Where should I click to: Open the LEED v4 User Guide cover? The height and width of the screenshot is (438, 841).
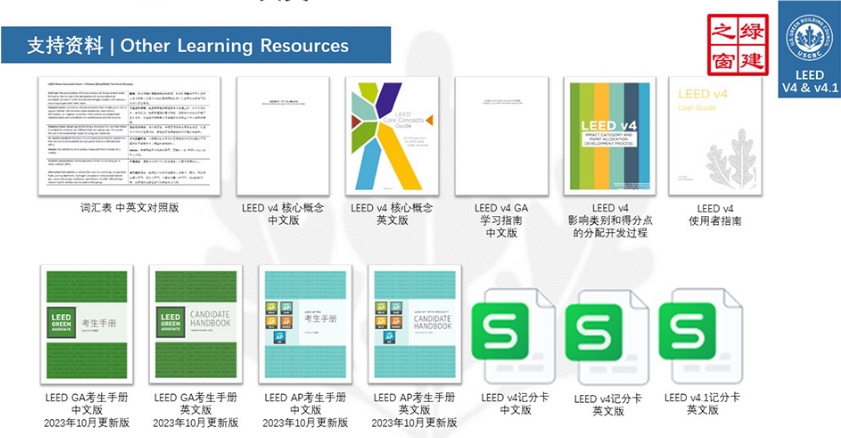[715, 136]
